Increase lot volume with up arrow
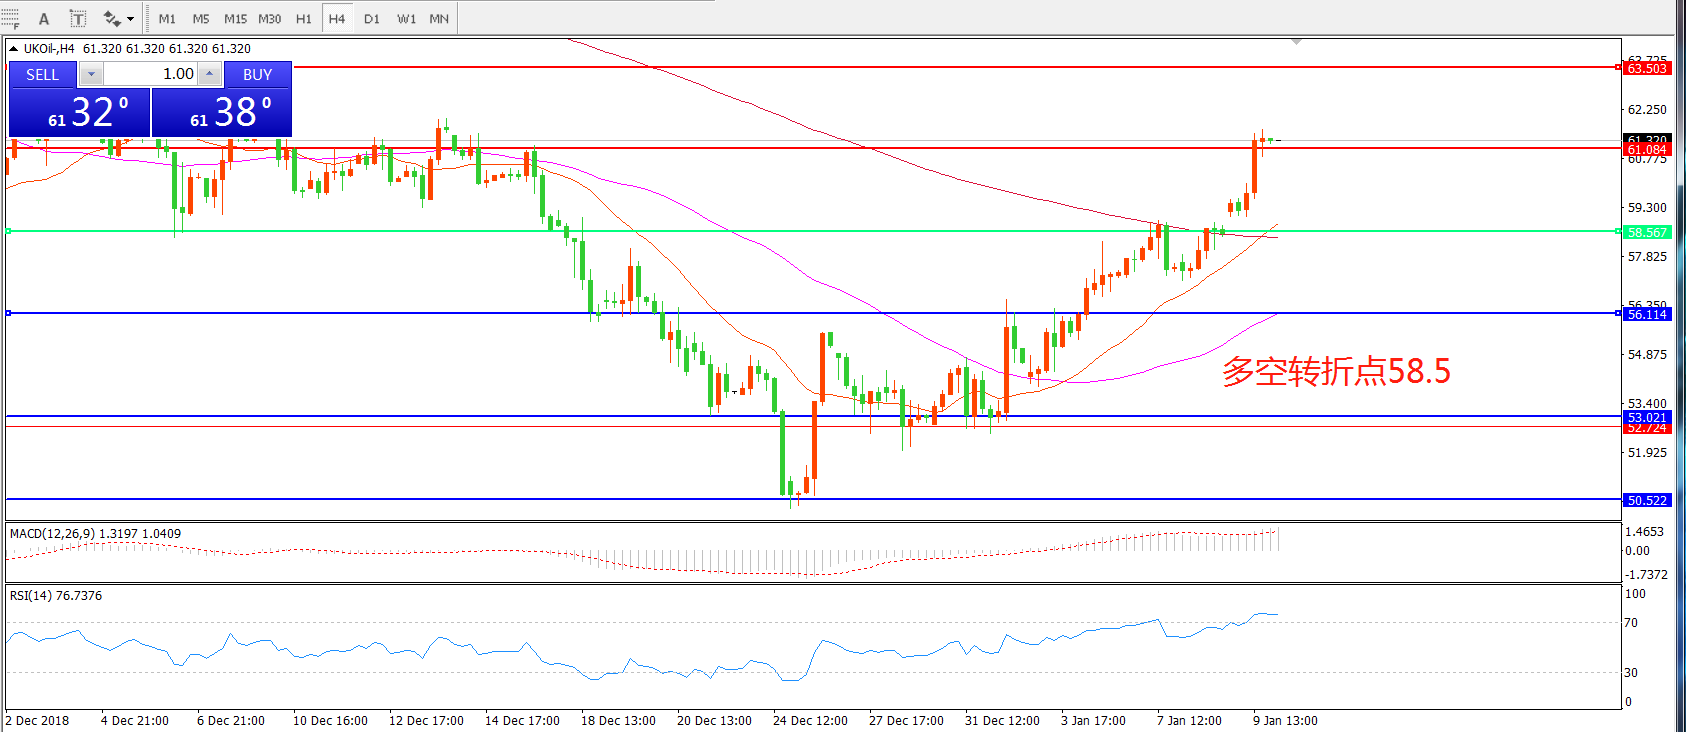The height and width of the screenshot is (732, 1686). tap(209, 74)
